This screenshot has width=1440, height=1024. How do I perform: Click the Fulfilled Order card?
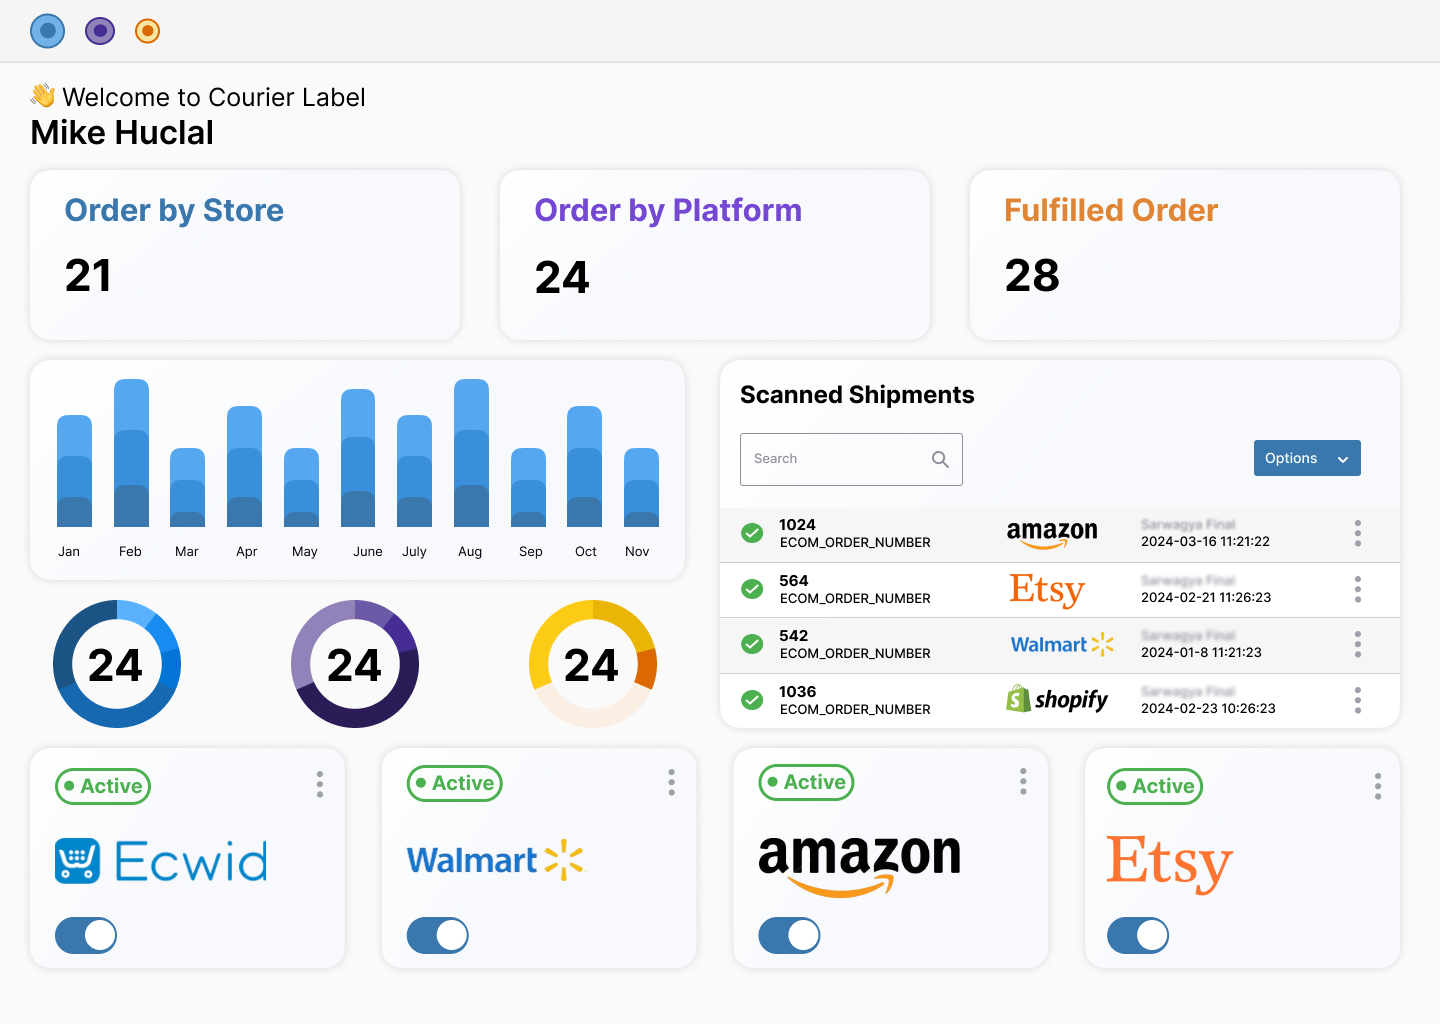1184,254
